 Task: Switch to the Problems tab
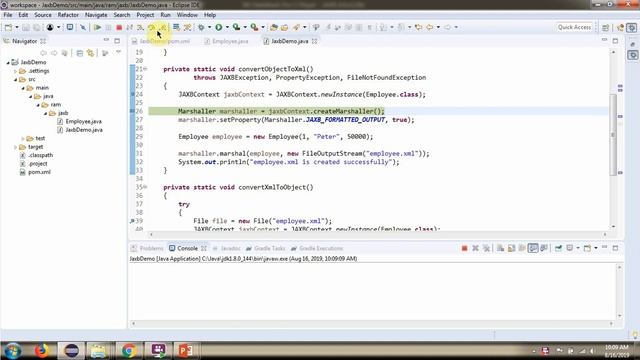(x=147, y=248)
